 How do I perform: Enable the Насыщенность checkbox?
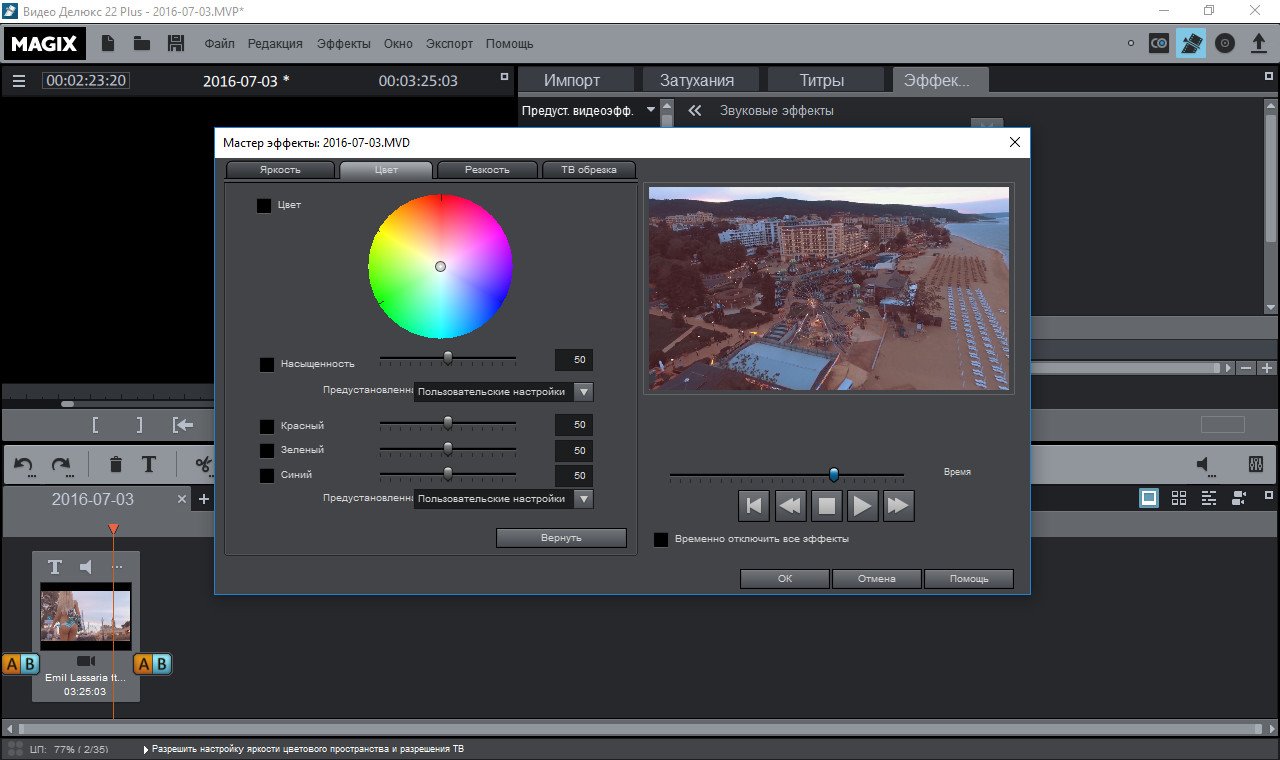pyautogui.click(x=267, y=365)
